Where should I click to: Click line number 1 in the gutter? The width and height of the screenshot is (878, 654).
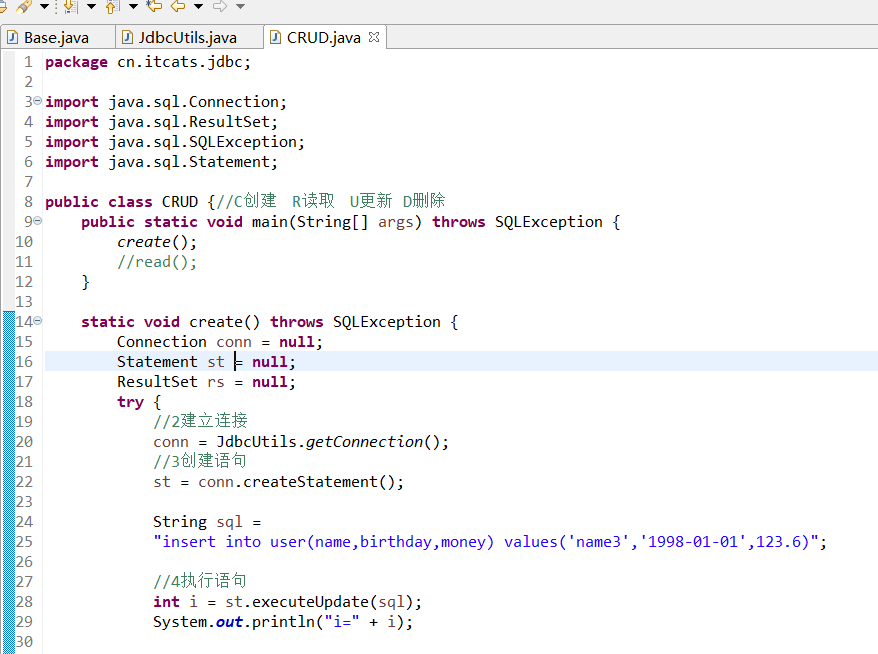coord(29,62)
